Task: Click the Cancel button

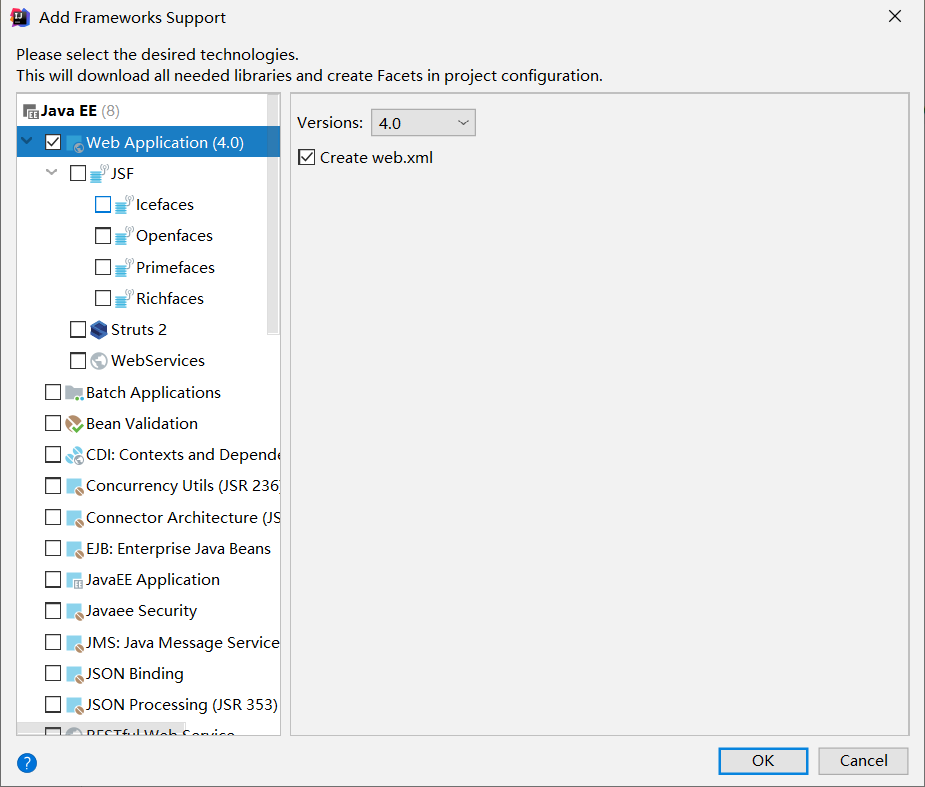Action: (863, 761)
